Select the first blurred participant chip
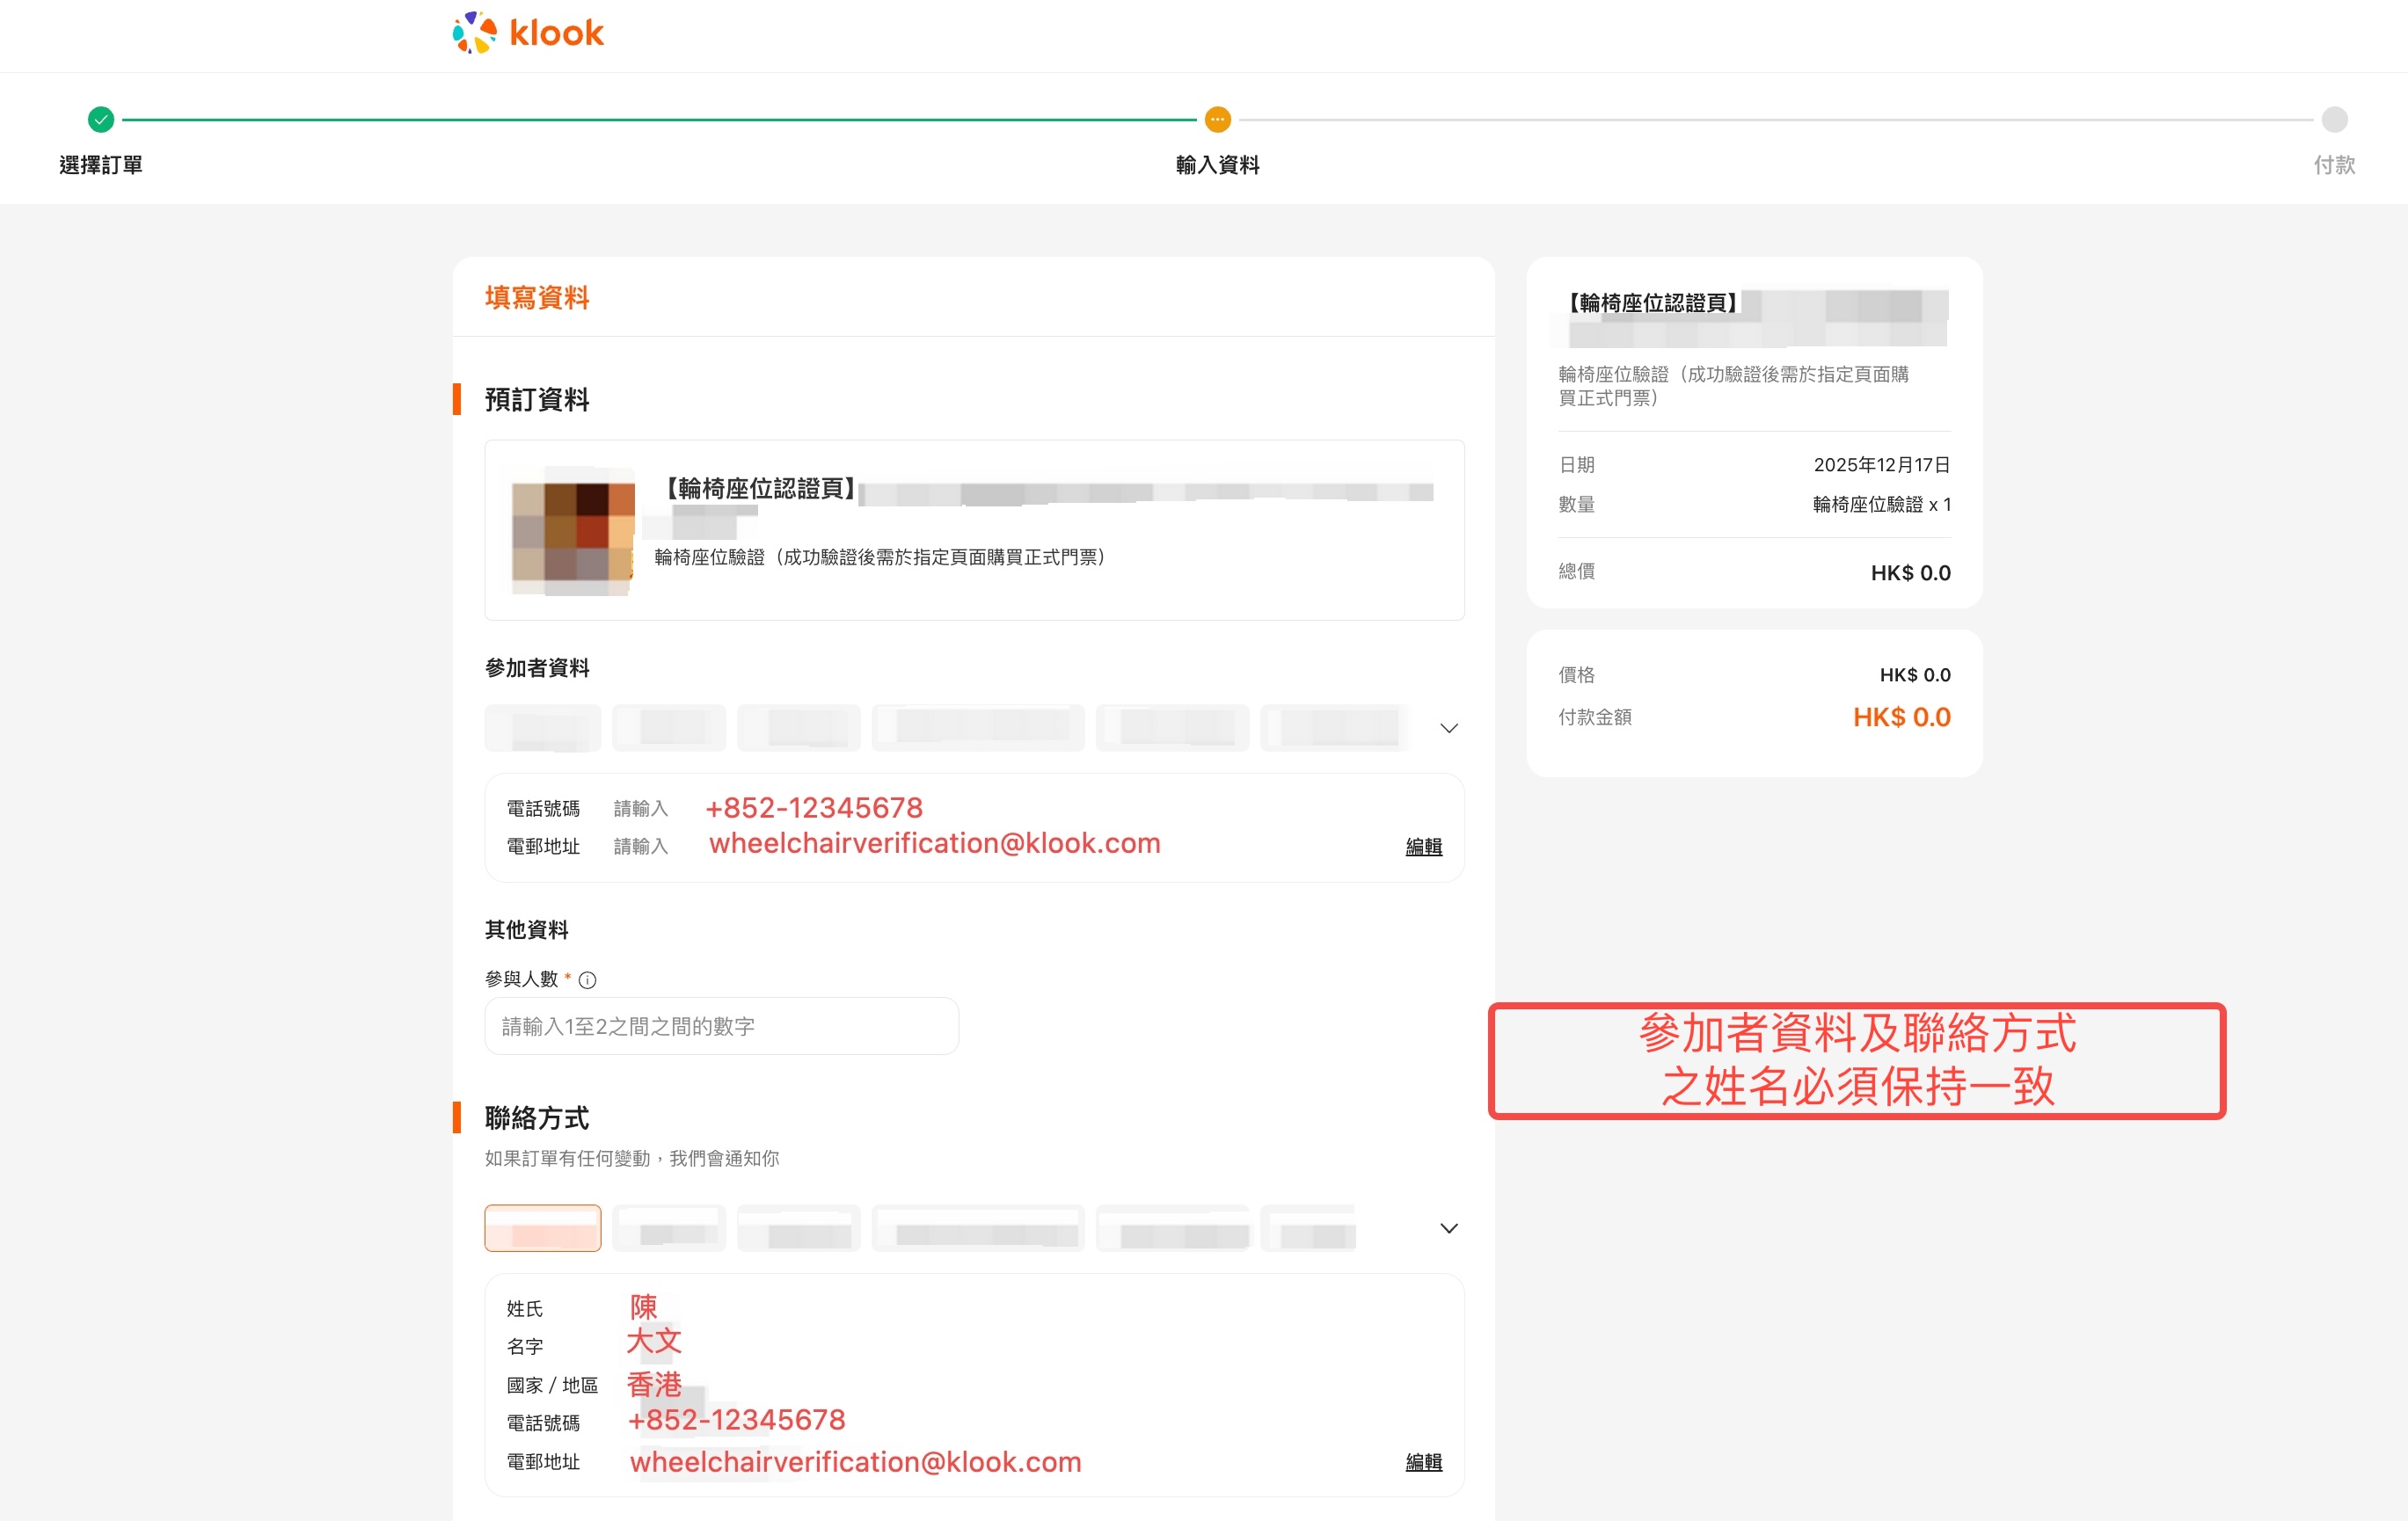 click(x=543, y=728)
